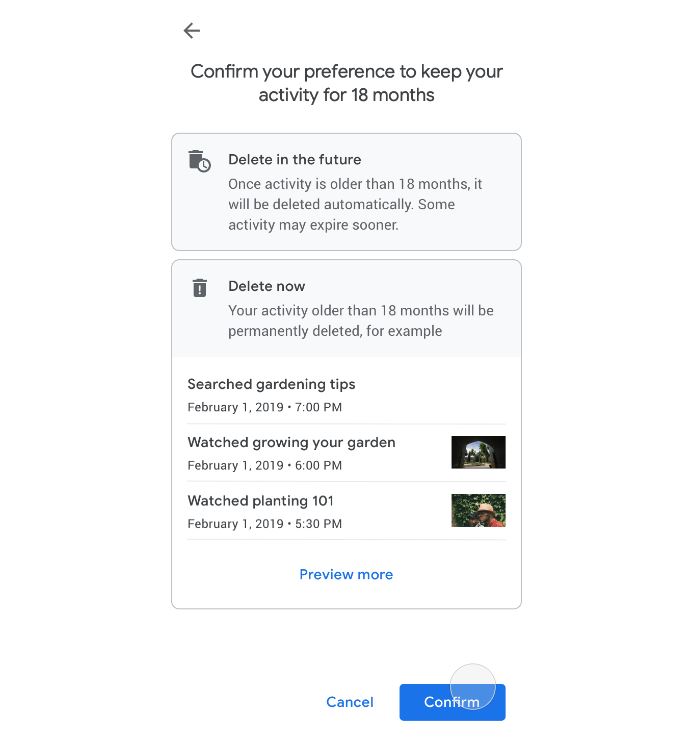
Task: Click the 'Once activity is older' sentence
Action: [355, 184]
